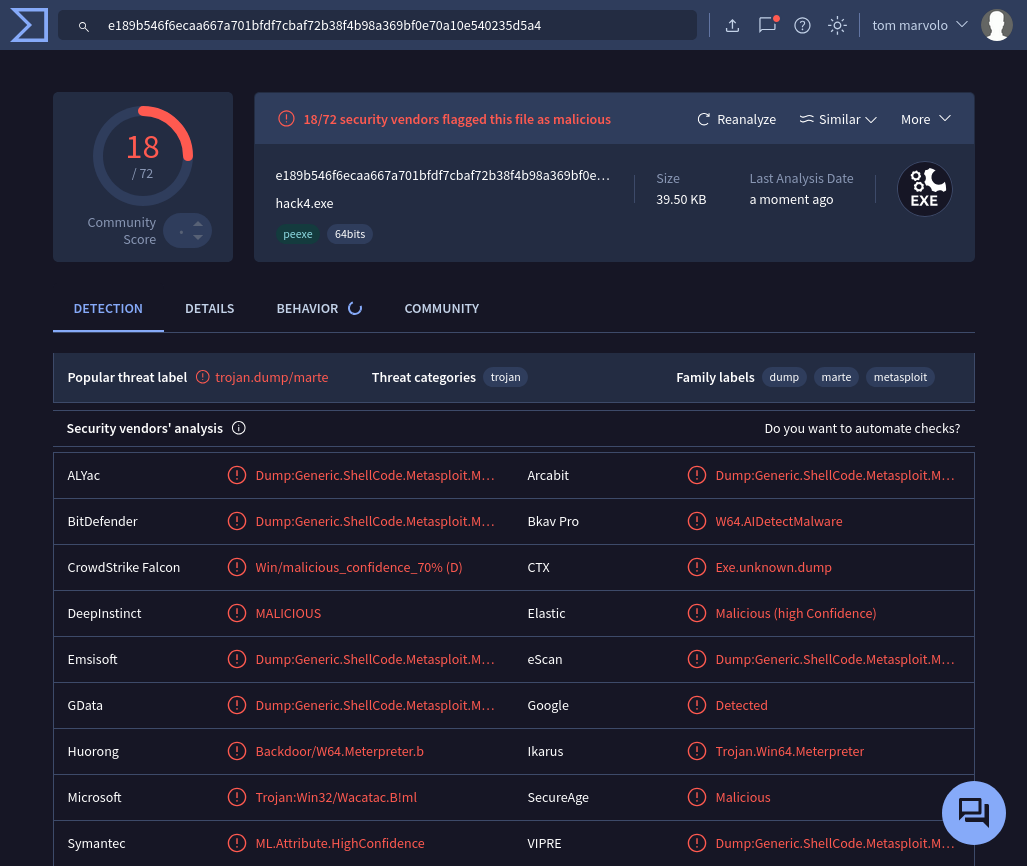Click the 18/72 detection score gauge
This screenshot has width=1027, height=866.
(143, 156)
